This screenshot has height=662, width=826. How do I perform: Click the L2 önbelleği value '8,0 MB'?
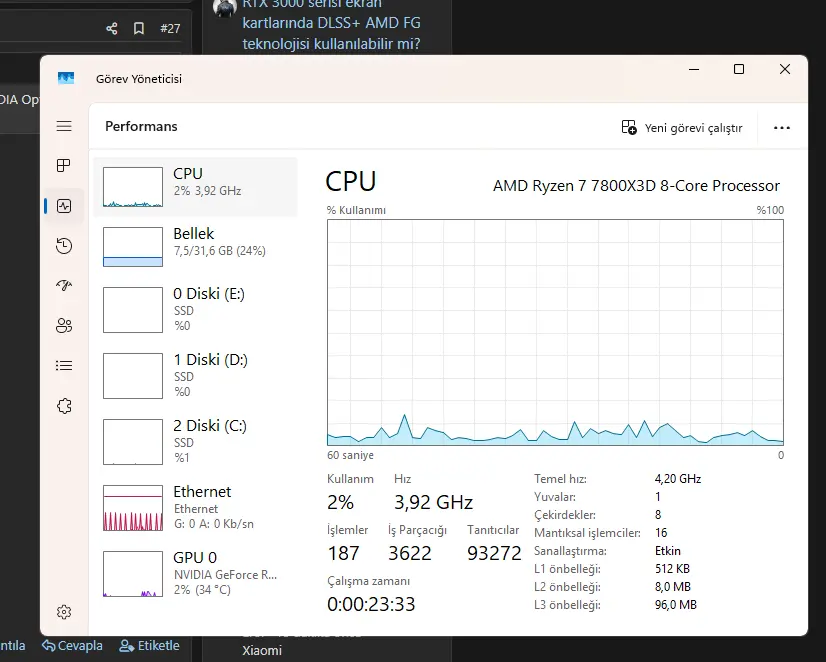[x=673, y=587]
